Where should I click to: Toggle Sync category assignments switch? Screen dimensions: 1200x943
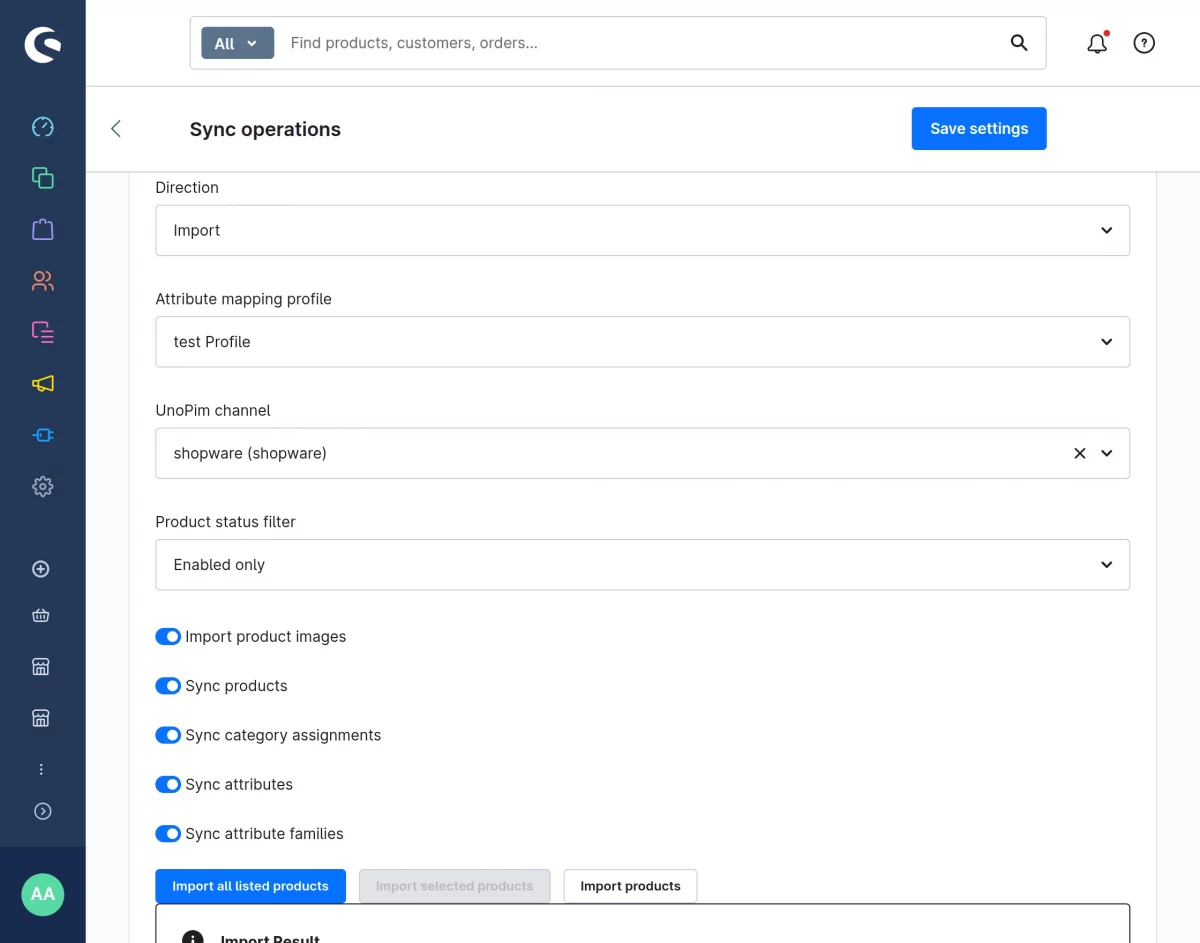(168, 735)
